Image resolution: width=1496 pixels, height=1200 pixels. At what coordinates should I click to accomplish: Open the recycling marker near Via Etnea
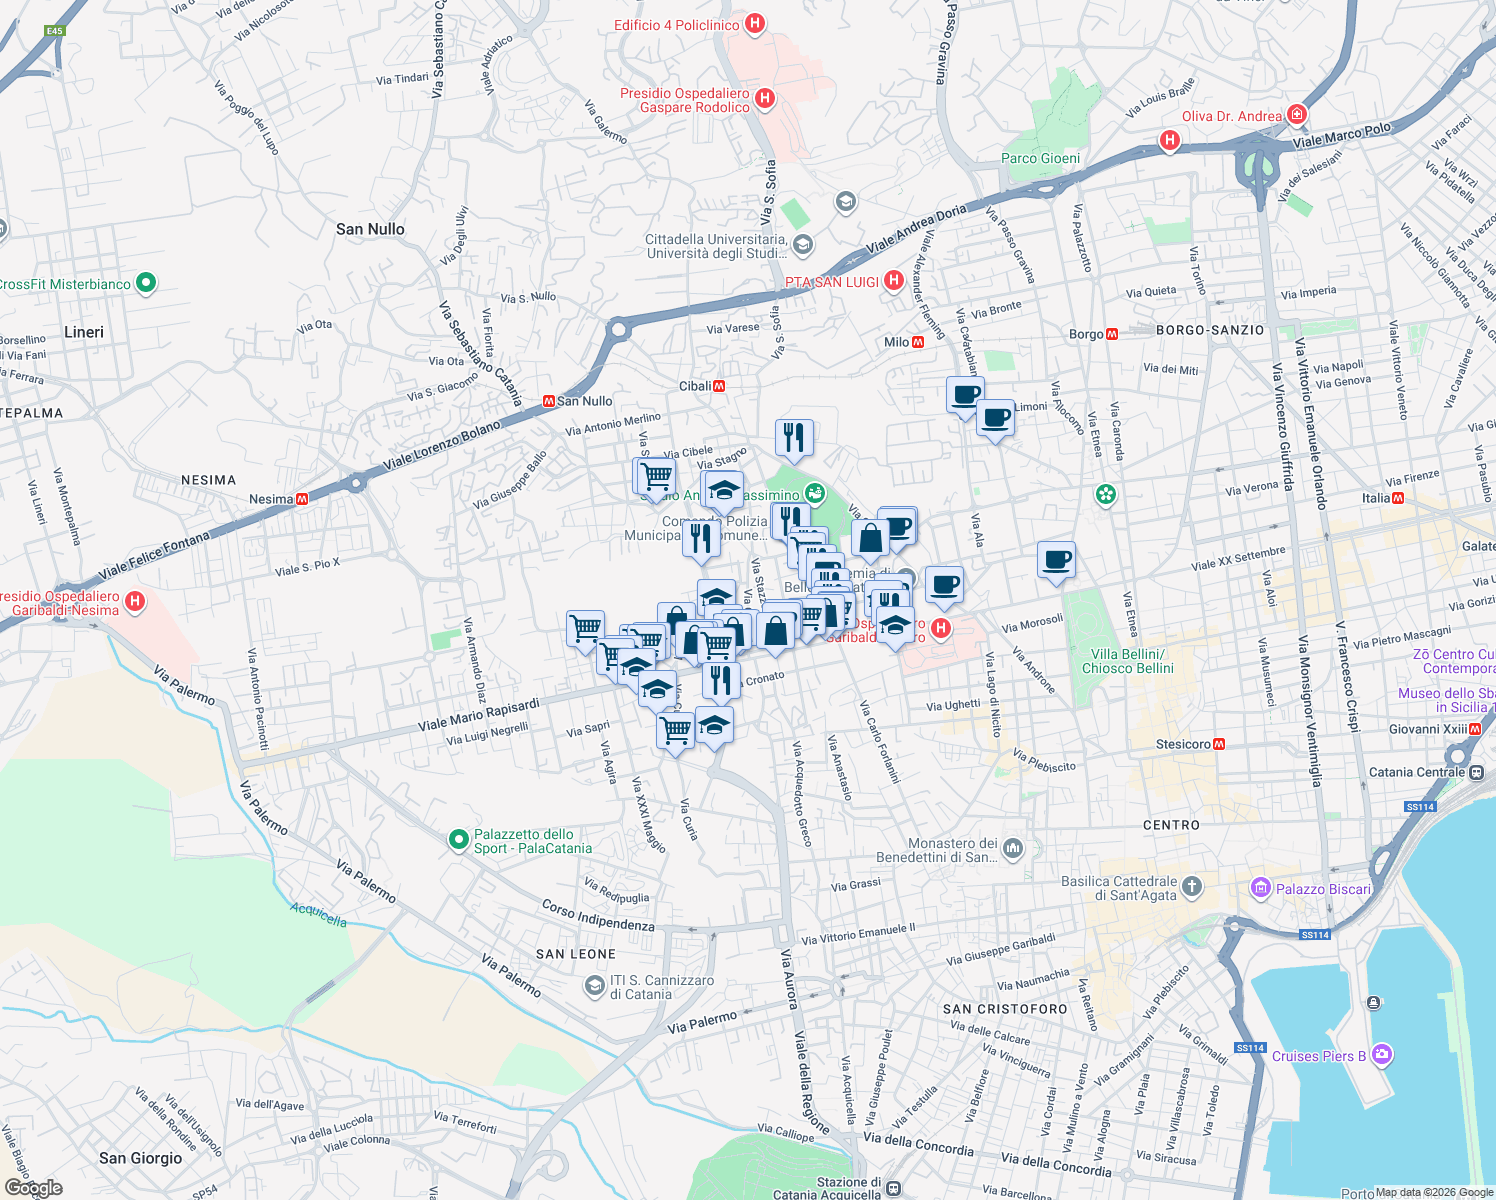(x=1104, y=495)
